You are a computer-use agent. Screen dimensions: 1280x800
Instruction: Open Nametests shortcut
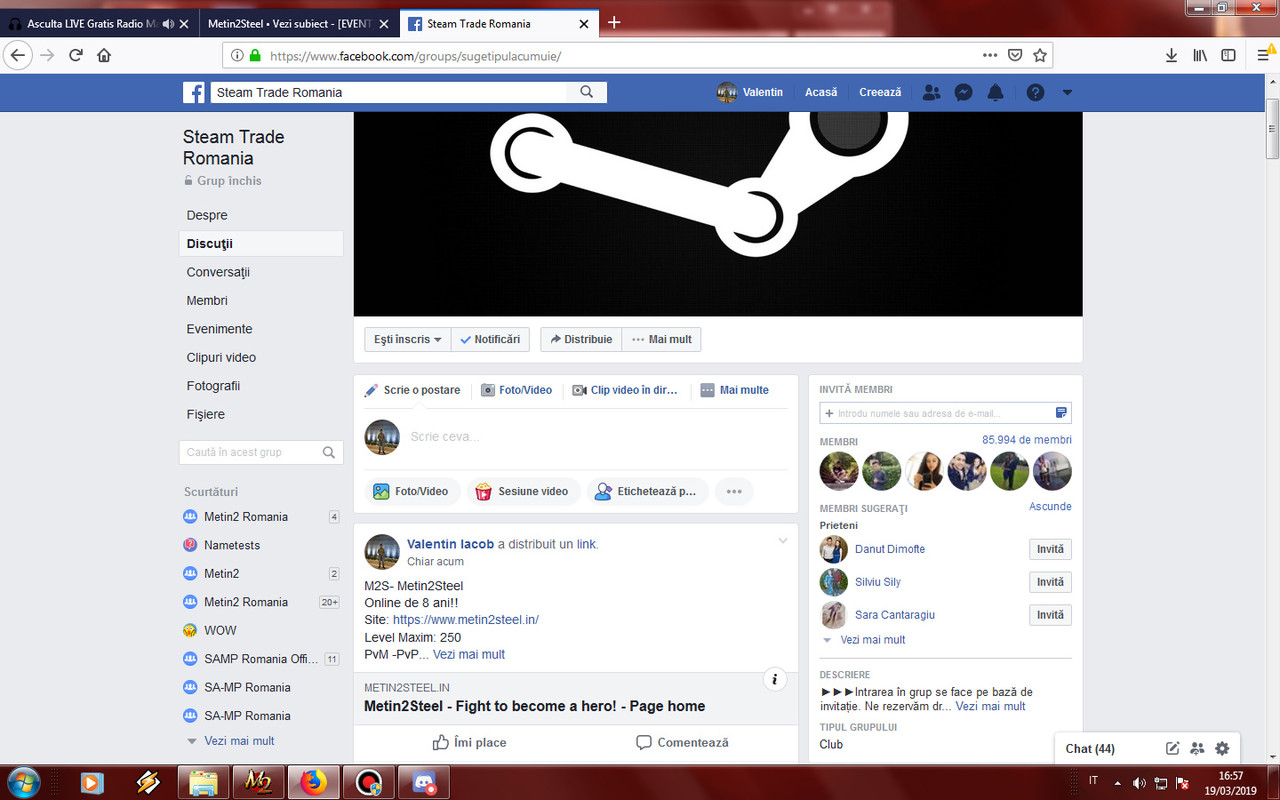(232, 545)
